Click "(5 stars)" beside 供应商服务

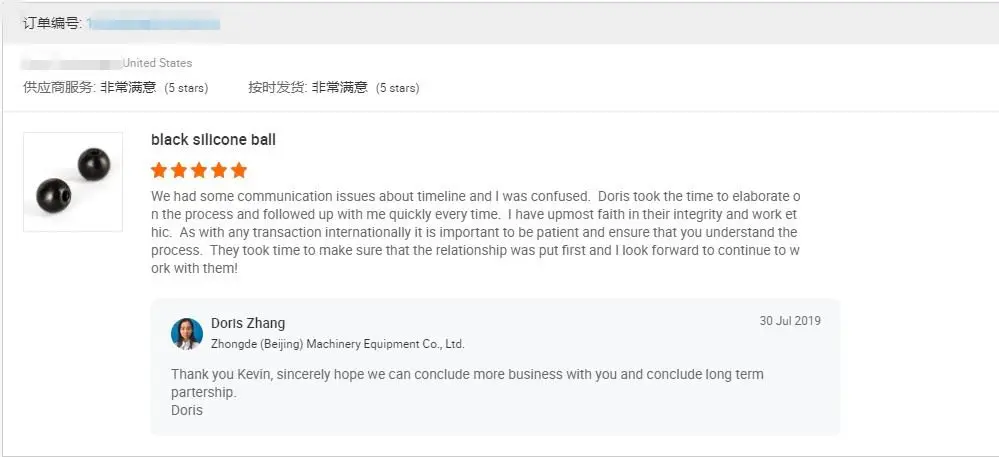click(x=186, y=88)
